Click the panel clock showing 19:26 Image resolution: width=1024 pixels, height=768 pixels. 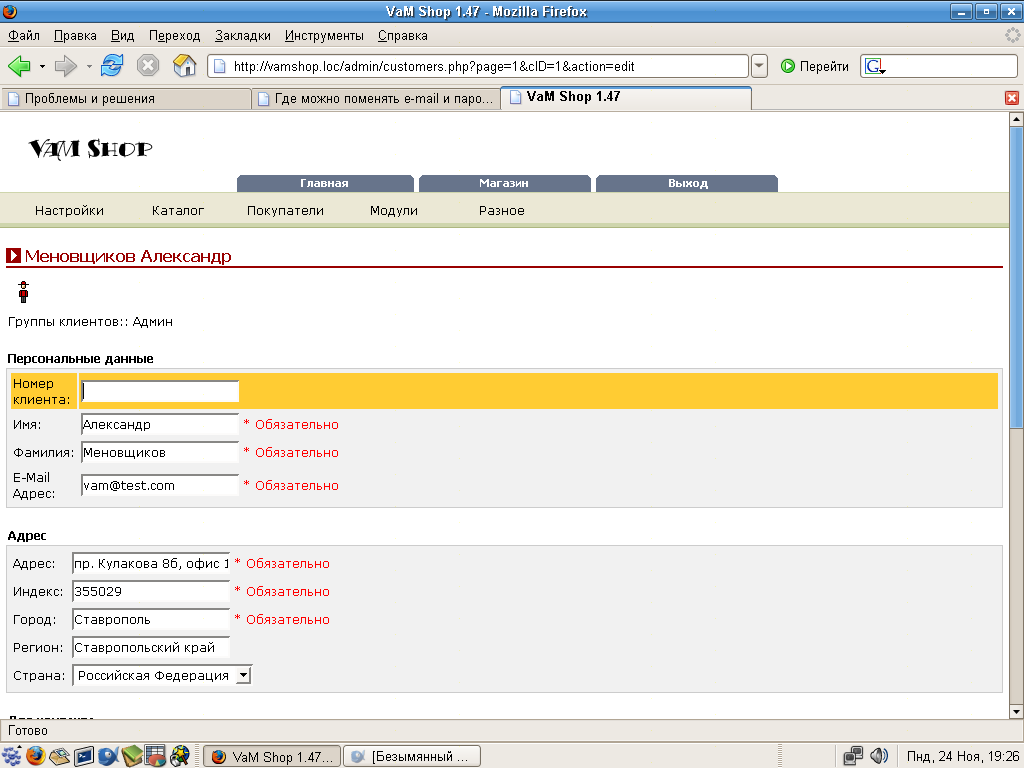[963, 756]
